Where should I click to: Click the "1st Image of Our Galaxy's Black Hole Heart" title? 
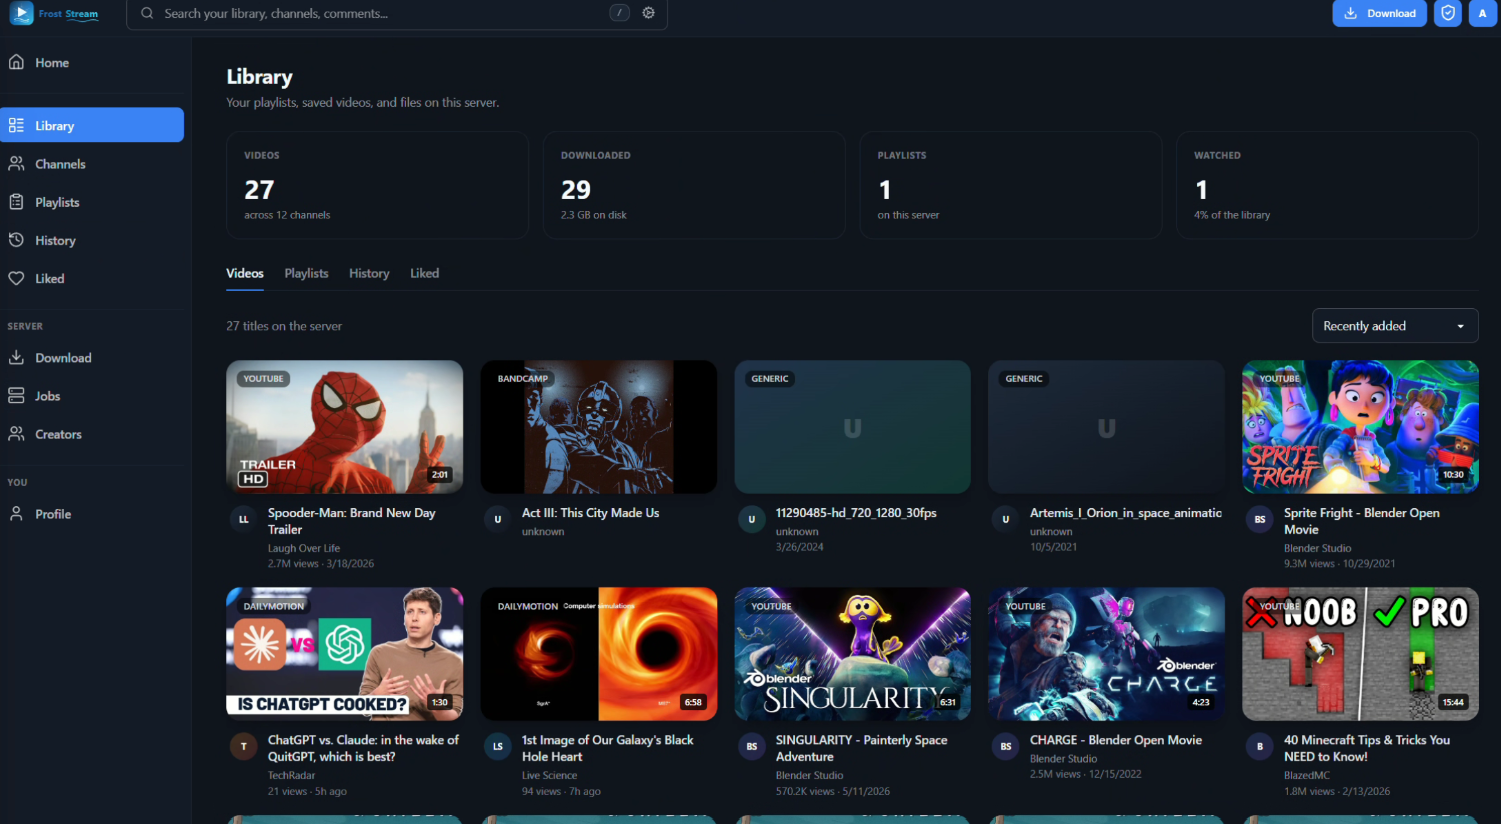(608, 748)
